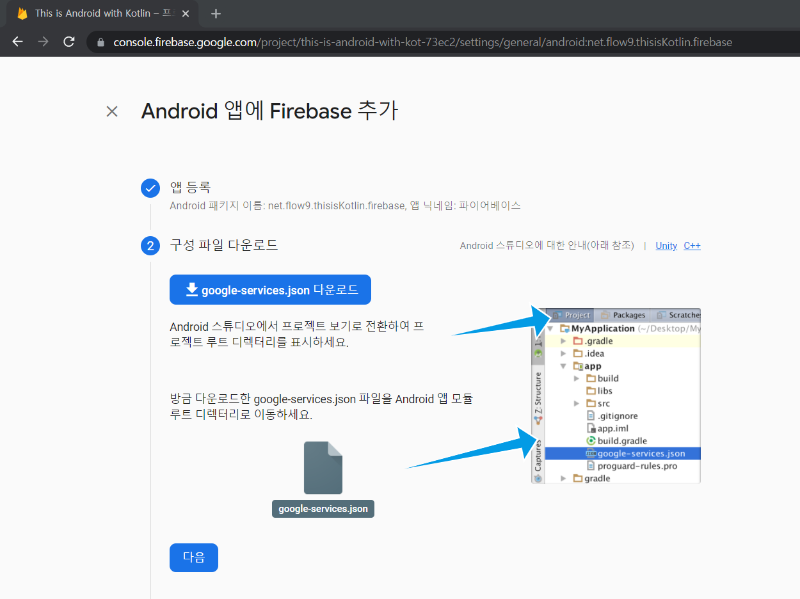
Task: Click the gray google-services.json file icon
Action: (x=323, y=467)
